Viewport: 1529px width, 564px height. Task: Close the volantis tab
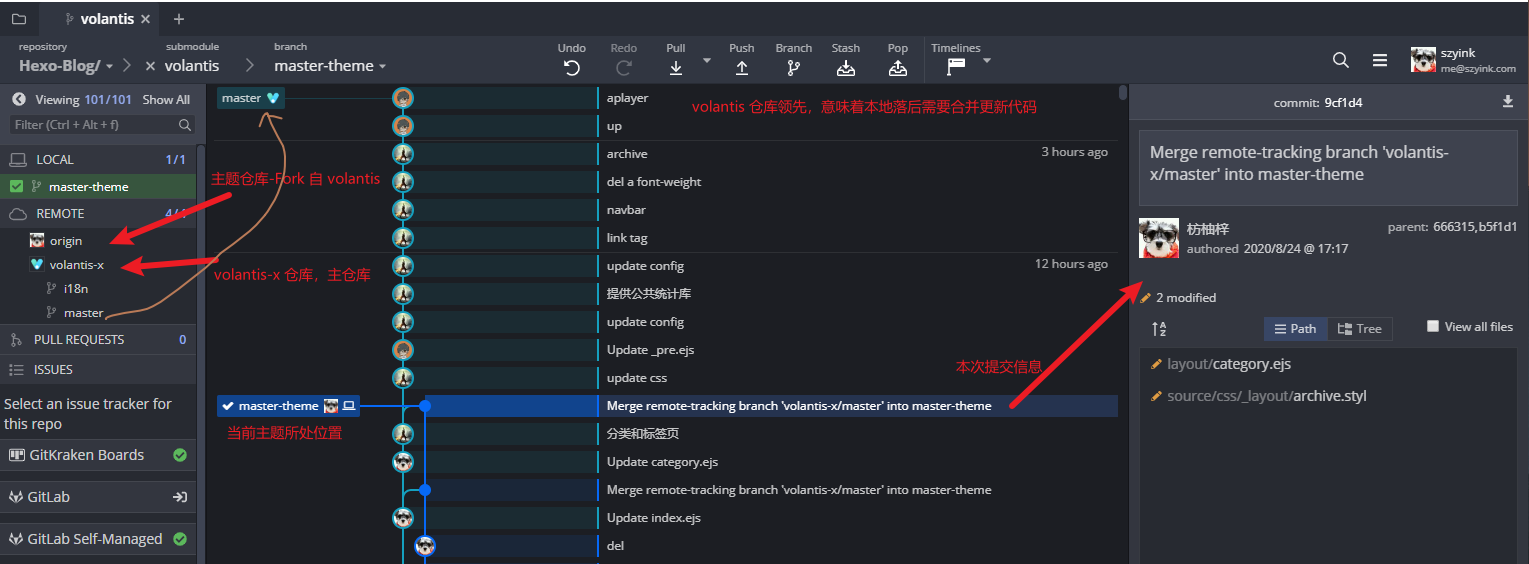(146, 19)
